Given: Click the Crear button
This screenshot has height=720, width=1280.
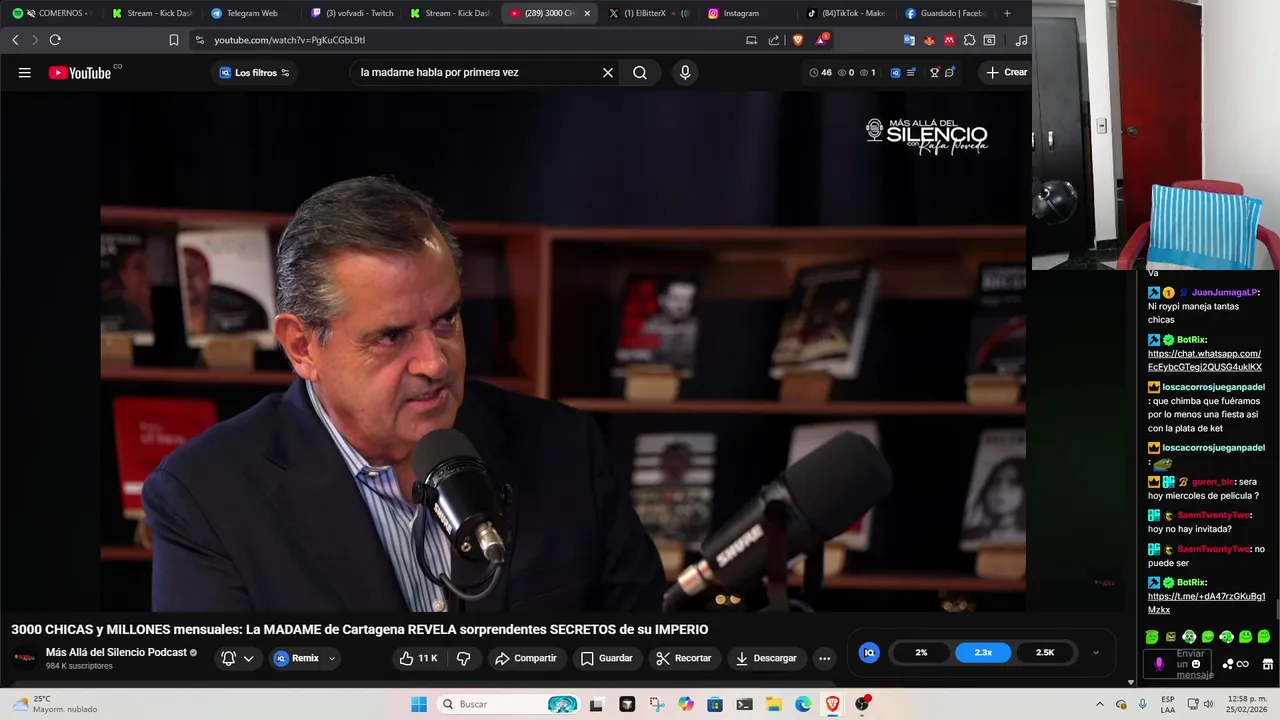Looking at the screenshot, I should pos(1006,72).
